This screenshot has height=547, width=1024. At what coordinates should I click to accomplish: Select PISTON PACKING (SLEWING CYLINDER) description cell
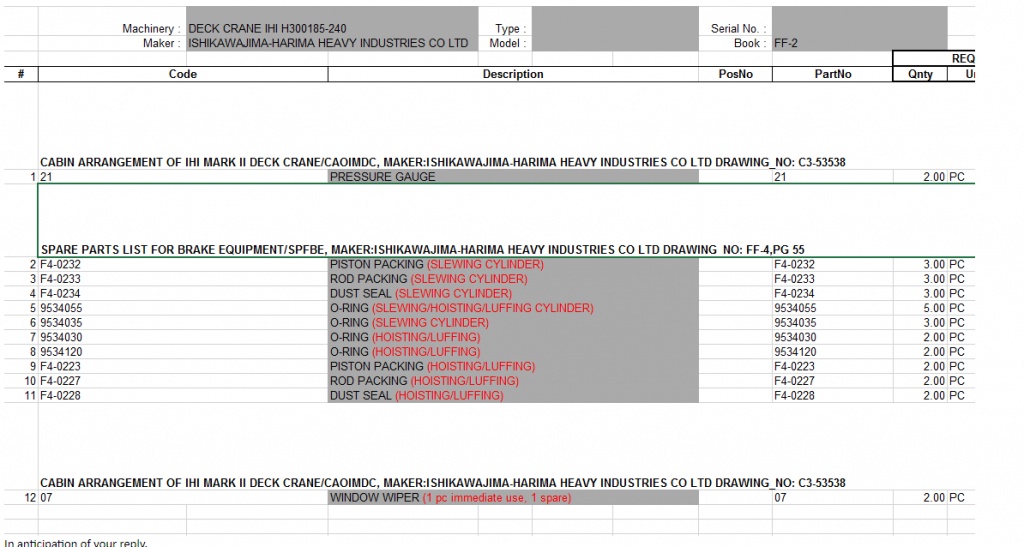[512, 264]
